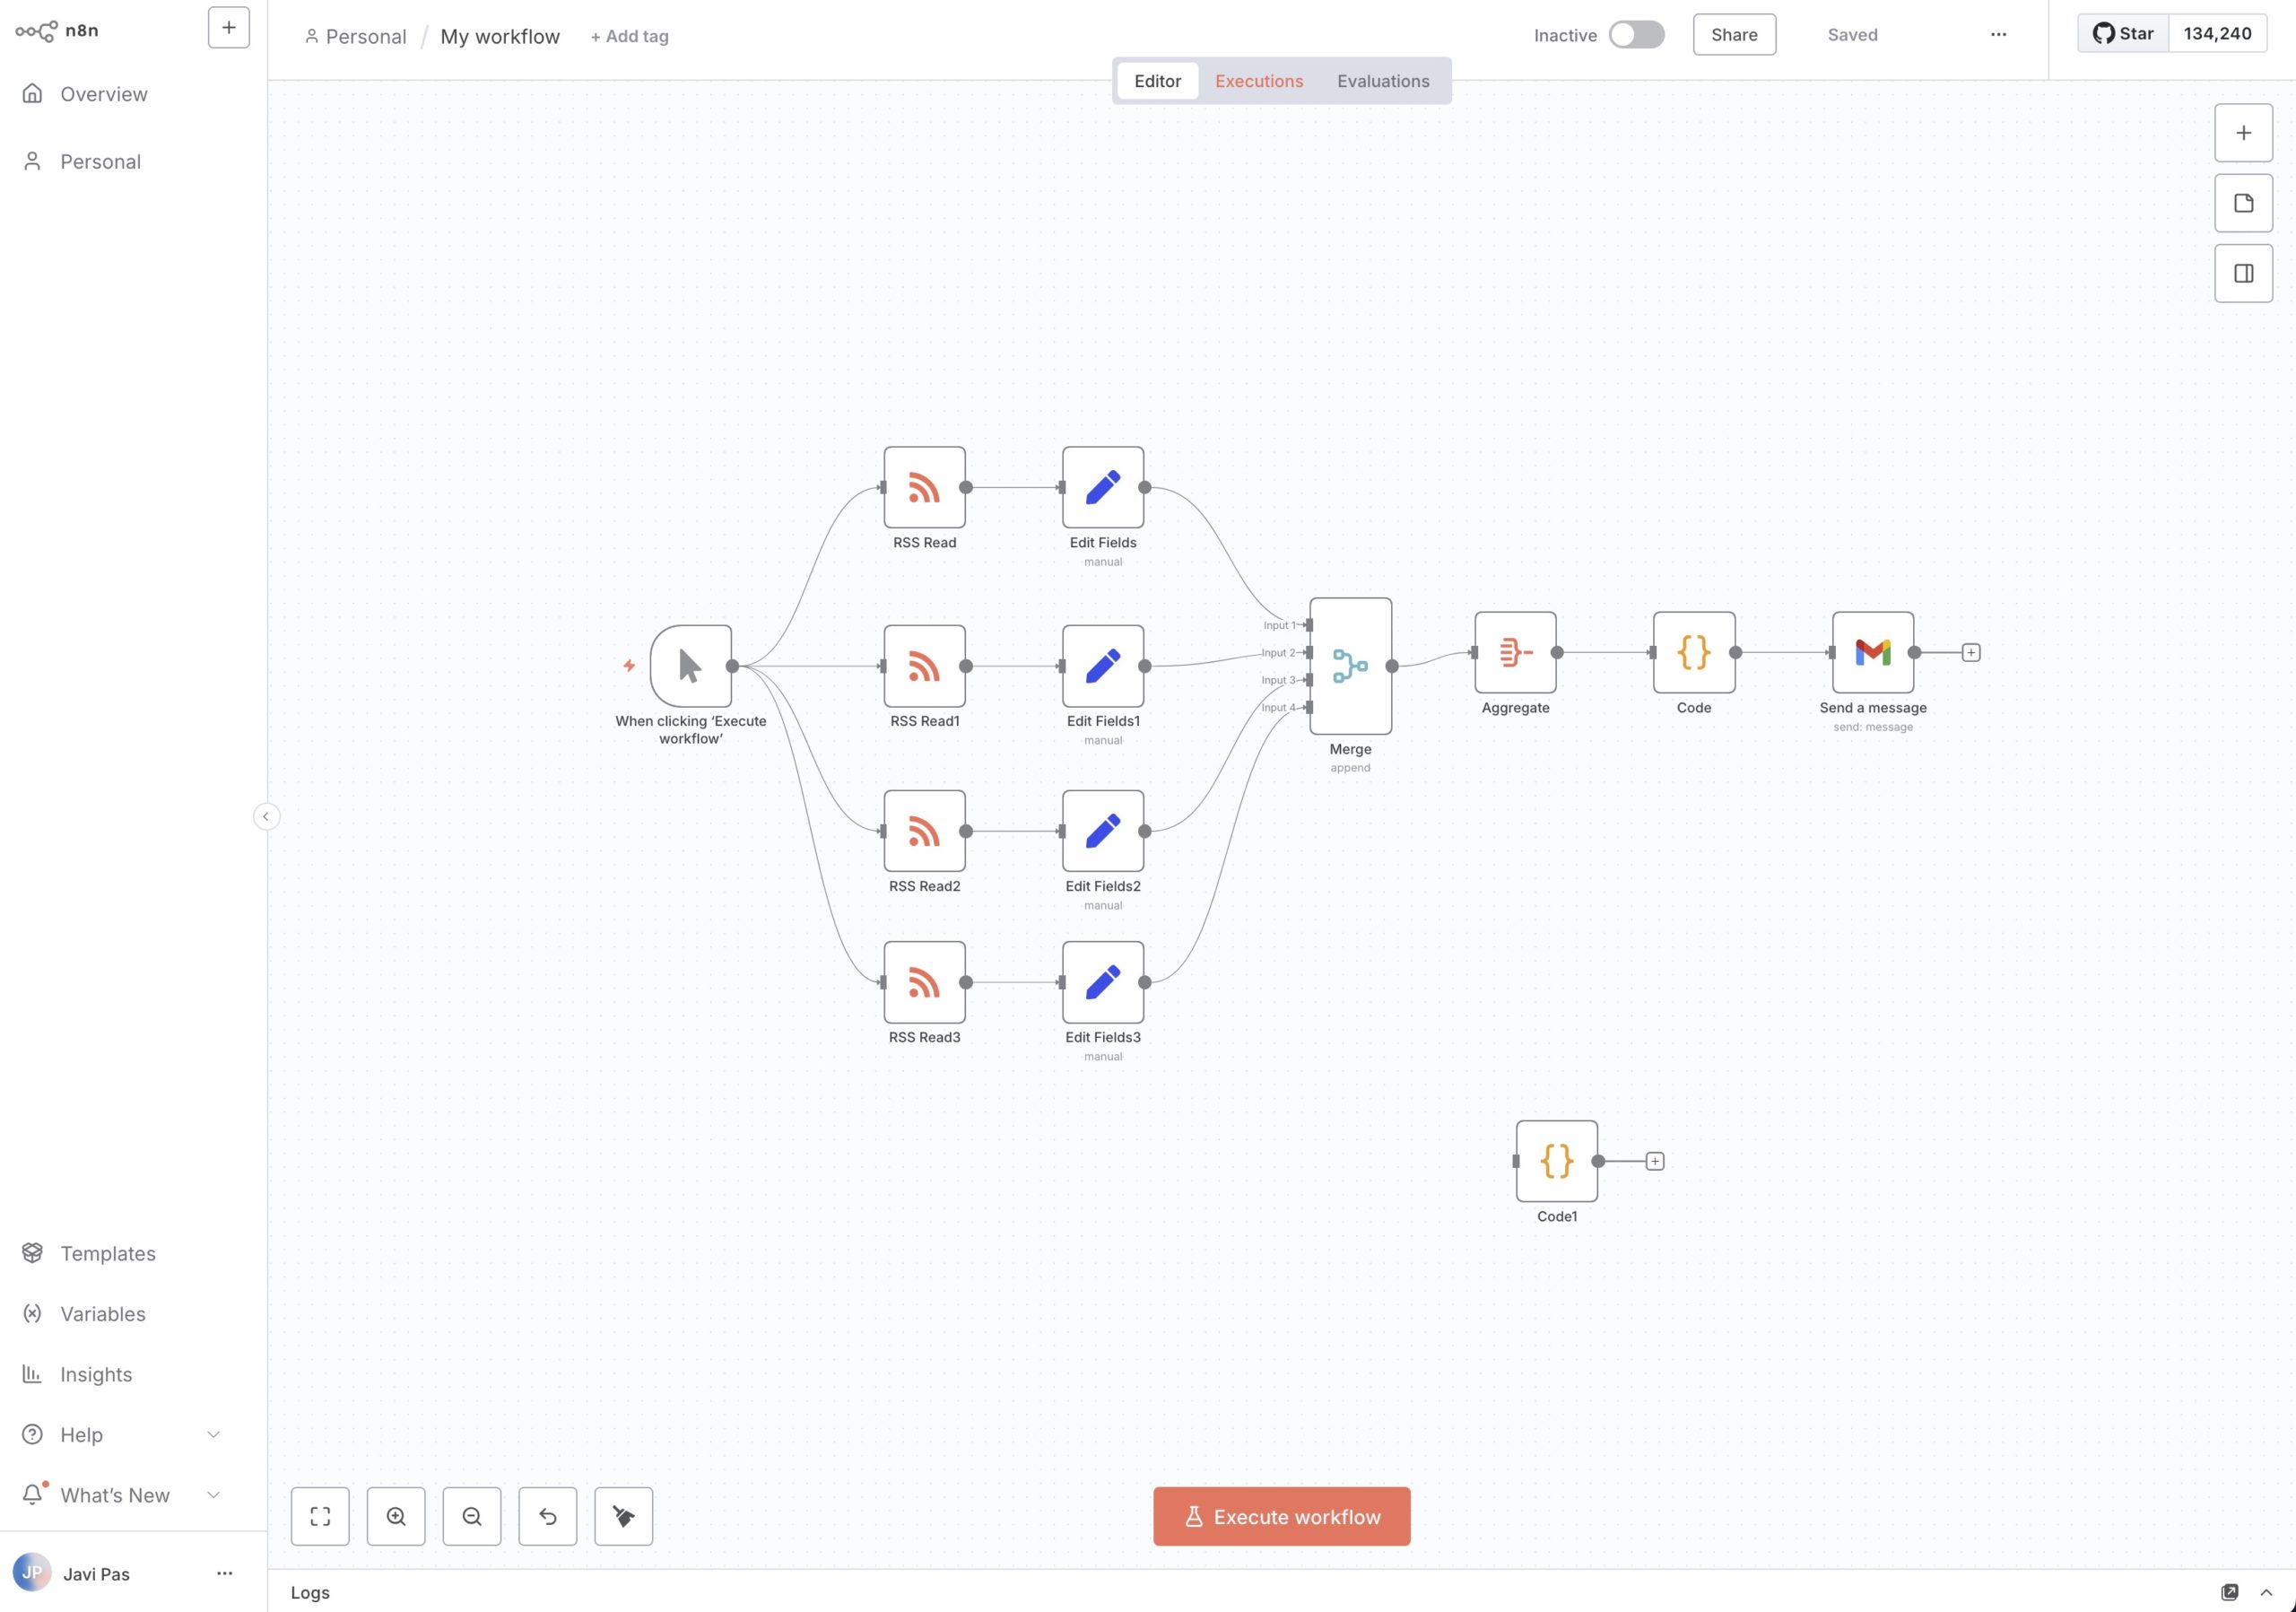2296x1612 pixels.
Task: Click the fit to view canvas icon
Action: 320,1516
